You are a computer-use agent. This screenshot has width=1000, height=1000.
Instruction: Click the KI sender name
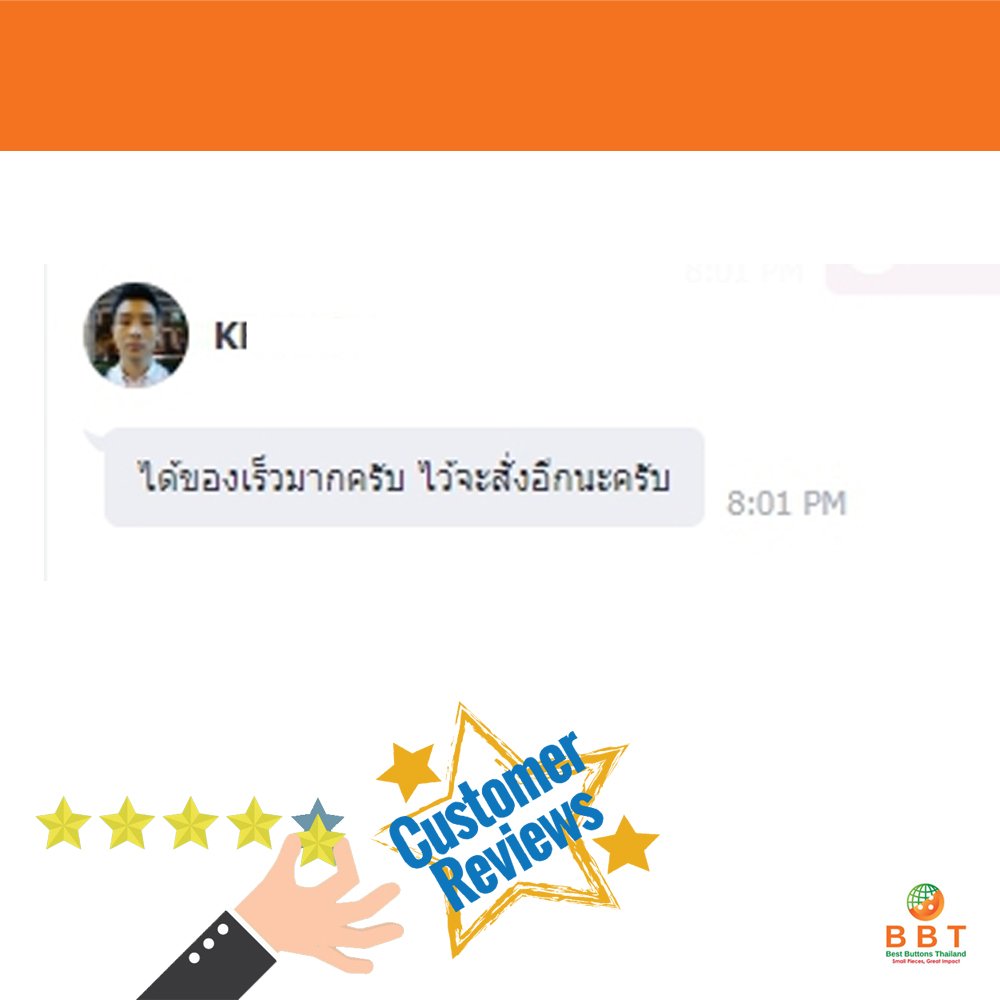coord(231,336)
